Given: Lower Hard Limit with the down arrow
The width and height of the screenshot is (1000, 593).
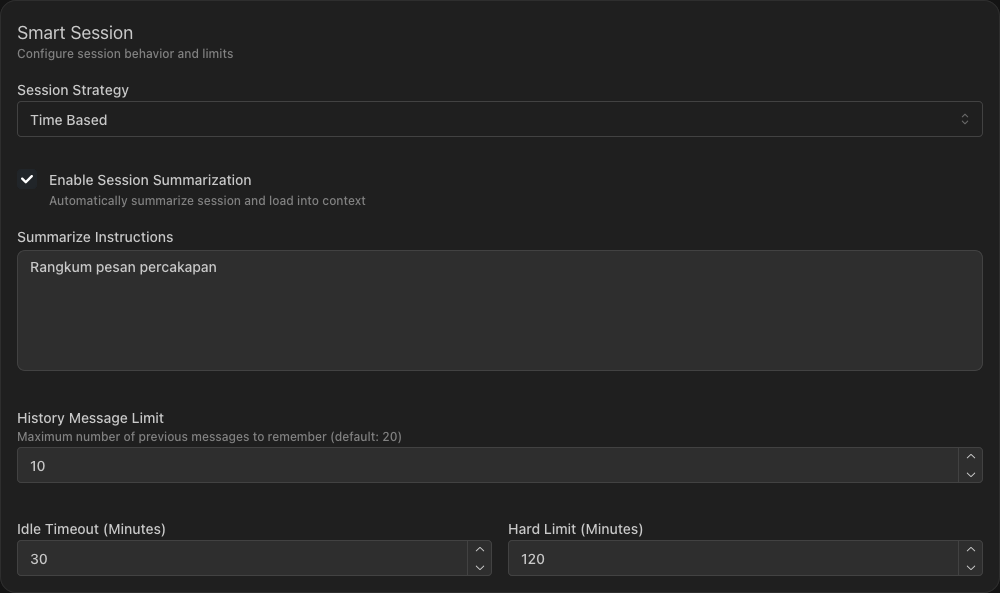Looking at the screenshot, I should 970,568.
